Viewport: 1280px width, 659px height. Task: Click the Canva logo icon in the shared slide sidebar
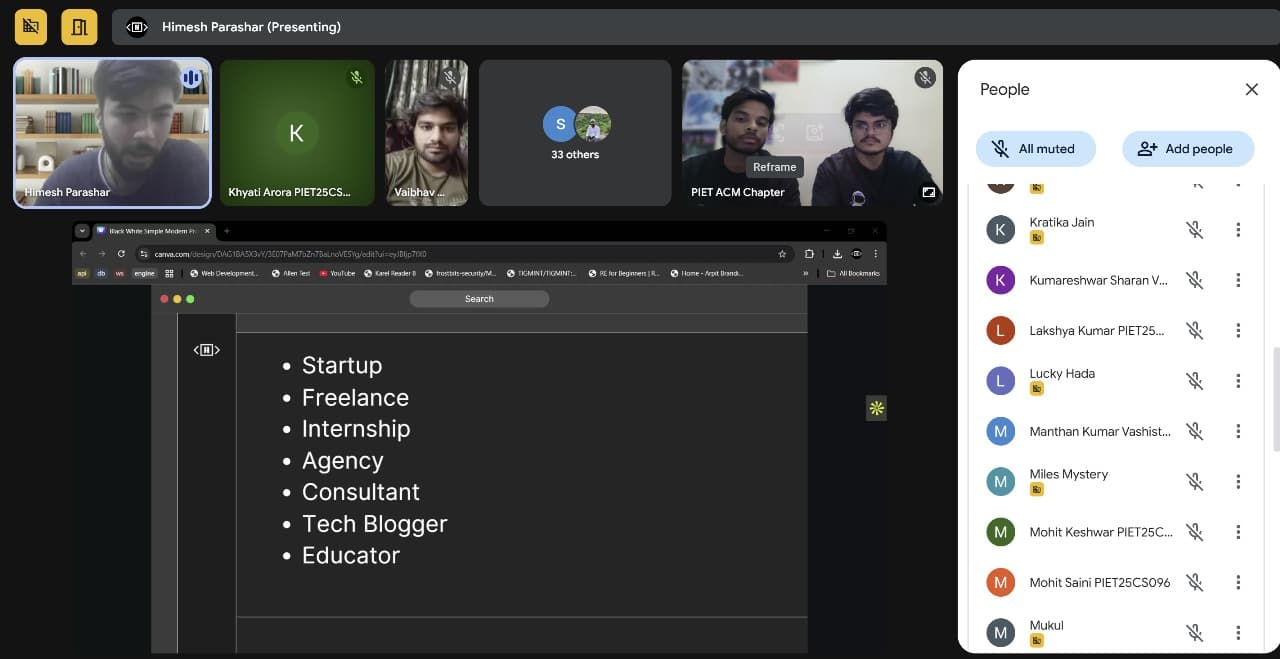(206, 350)
